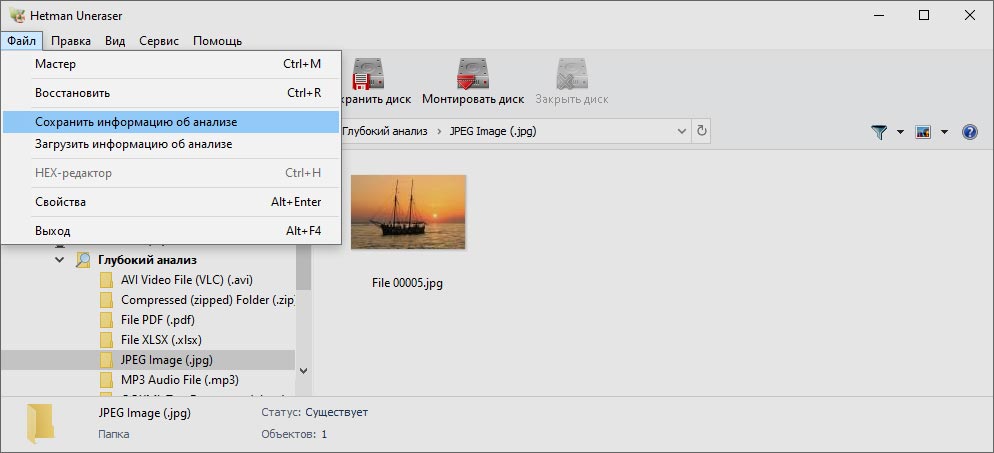Click the Статус: Существует status text
The image size is (994, 453).
(314, 412)
